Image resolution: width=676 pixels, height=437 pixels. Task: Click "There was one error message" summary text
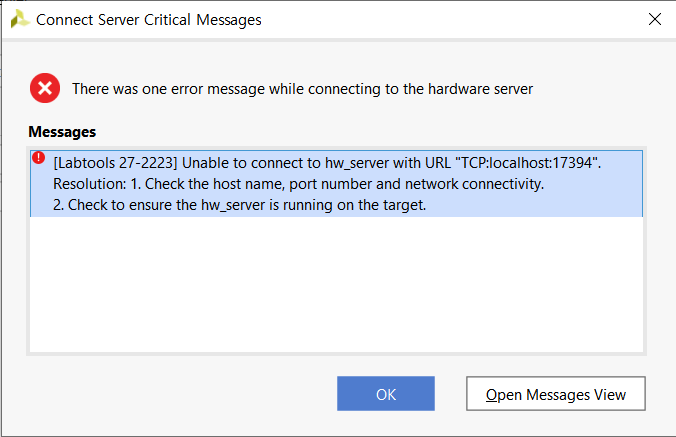pyautogui.click(x=170, y=89)
